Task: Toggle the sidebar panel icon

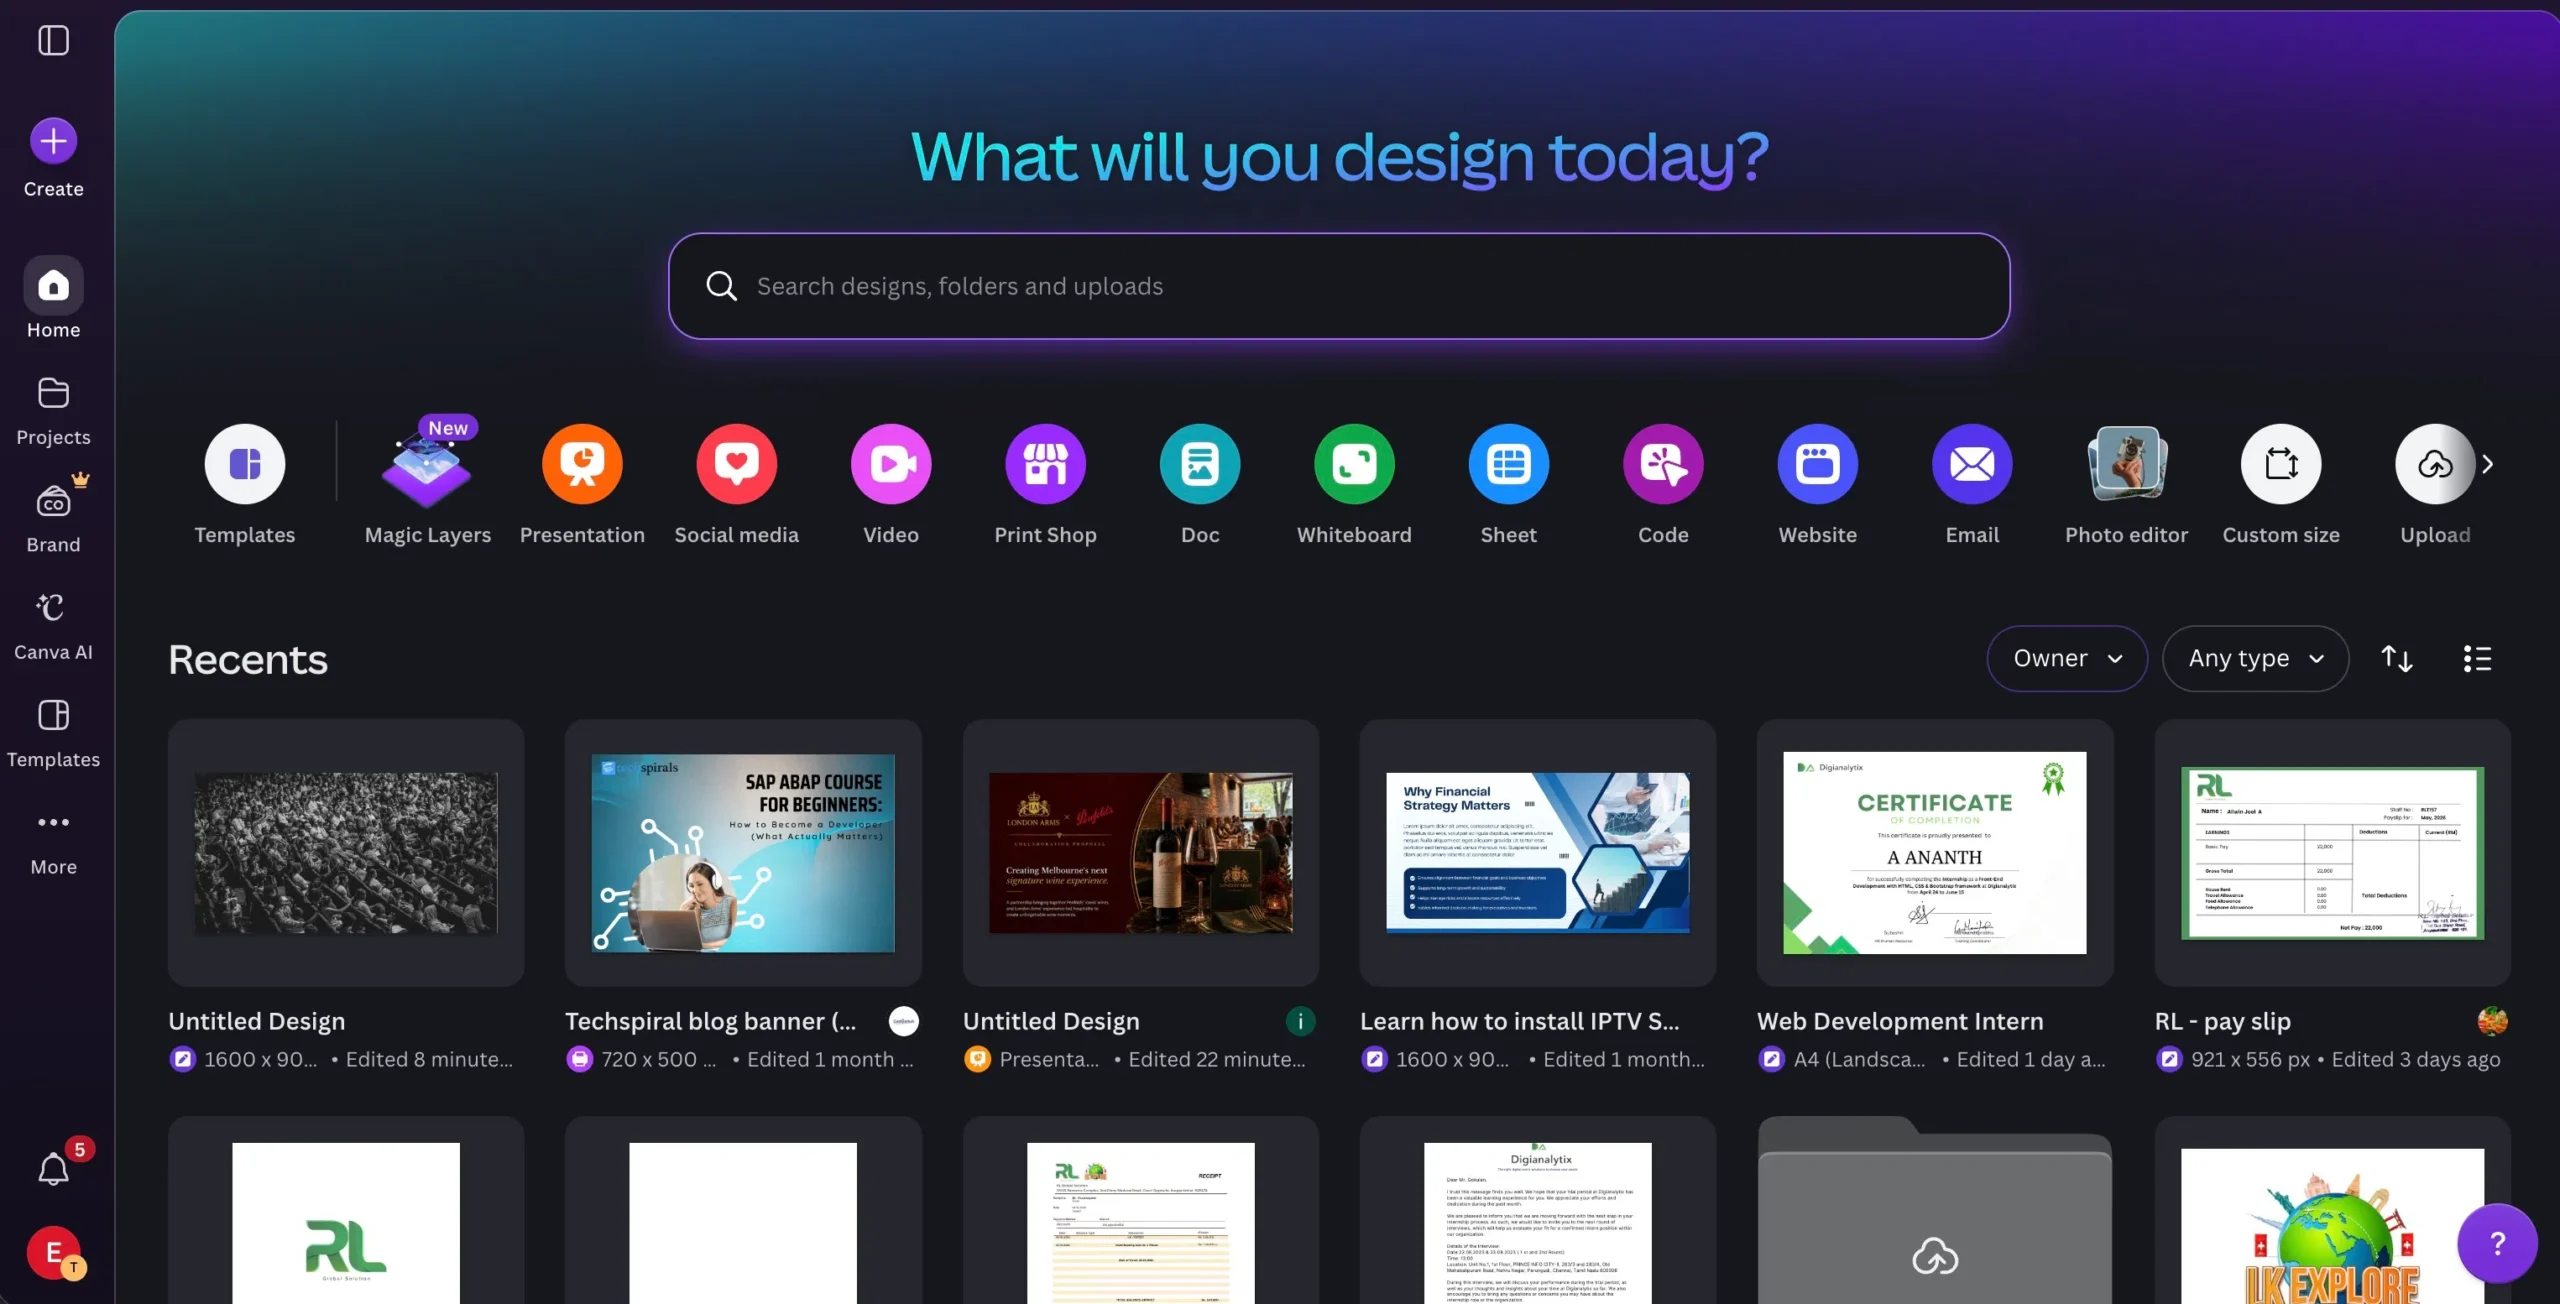Action: 53,41
